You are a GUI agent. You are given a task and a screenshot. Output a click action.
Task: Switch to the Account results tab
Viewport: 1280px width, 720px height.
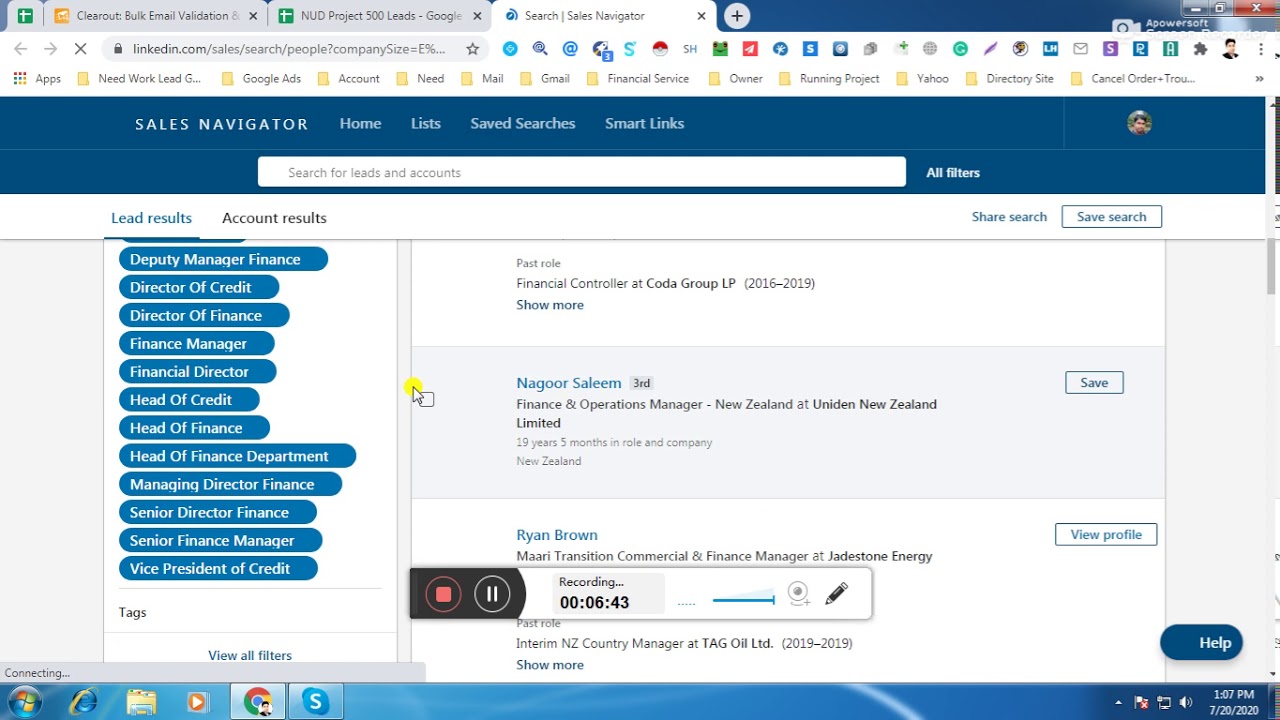pyautogui.click(x=274, y=218)
